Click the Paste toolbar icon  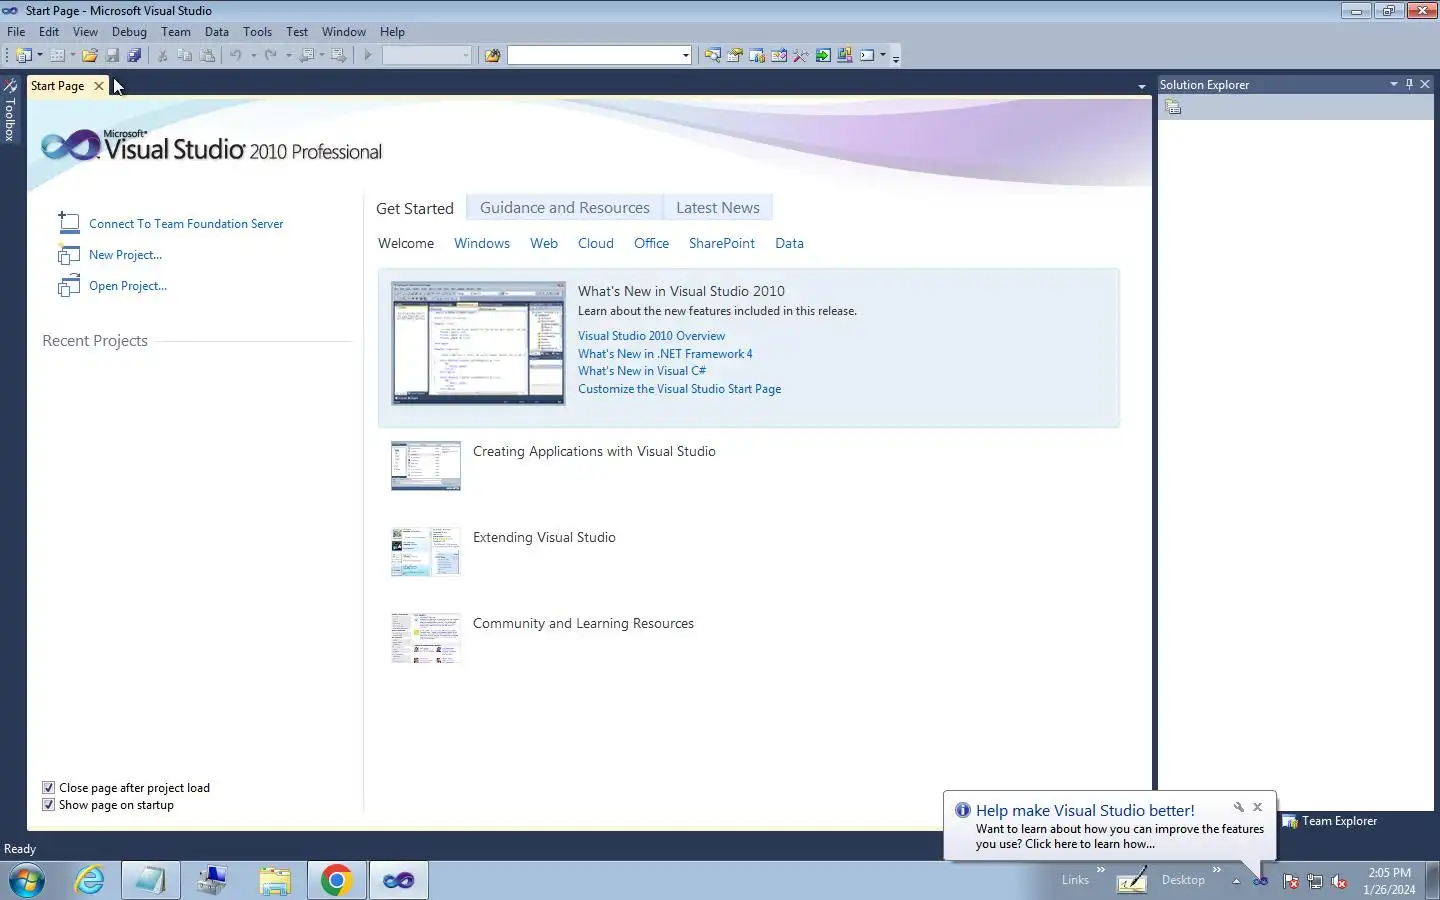pyautogui.click(x=207, y=55)
